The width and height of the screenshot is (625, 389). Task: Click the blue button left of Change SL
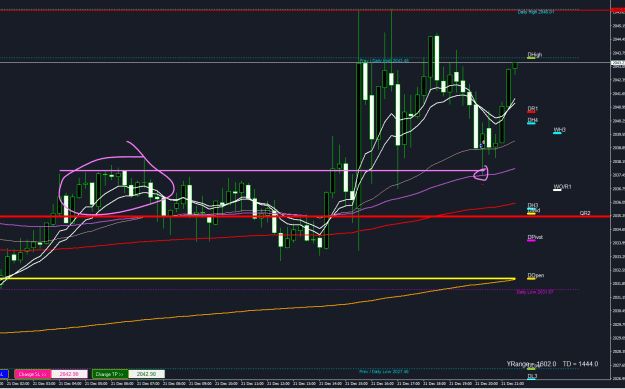pyautogui.click(x=4, y=374)
